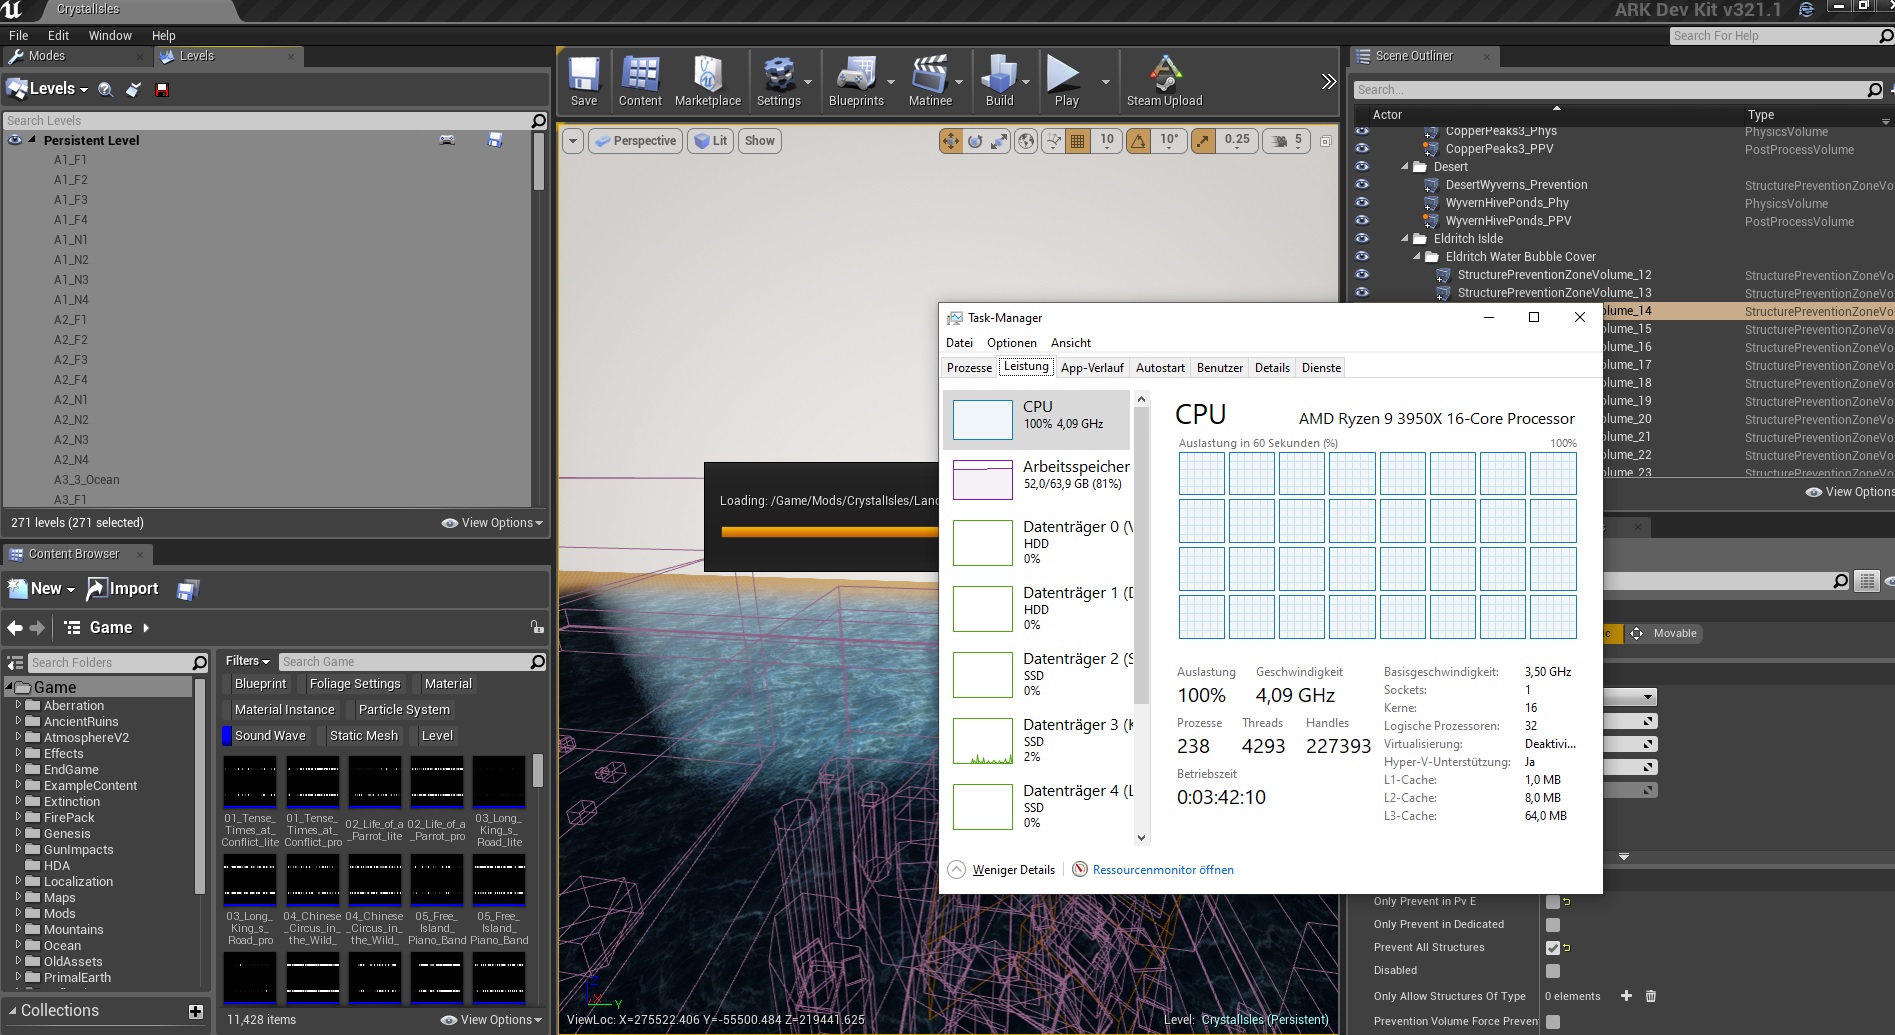Click the red save-levels disk icon
Viewport: 1895px width, 1035px height.
click(162, 89)
